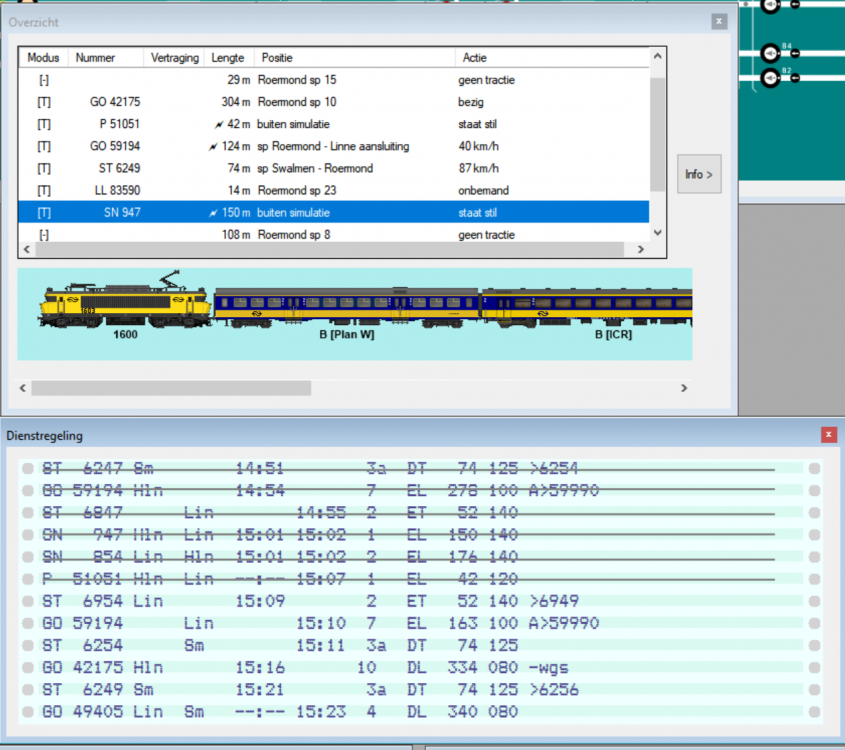Toggle left indicator of ST 6954 timetable row
The width and height of the screenshot is (845, 750).
(27, 603)
